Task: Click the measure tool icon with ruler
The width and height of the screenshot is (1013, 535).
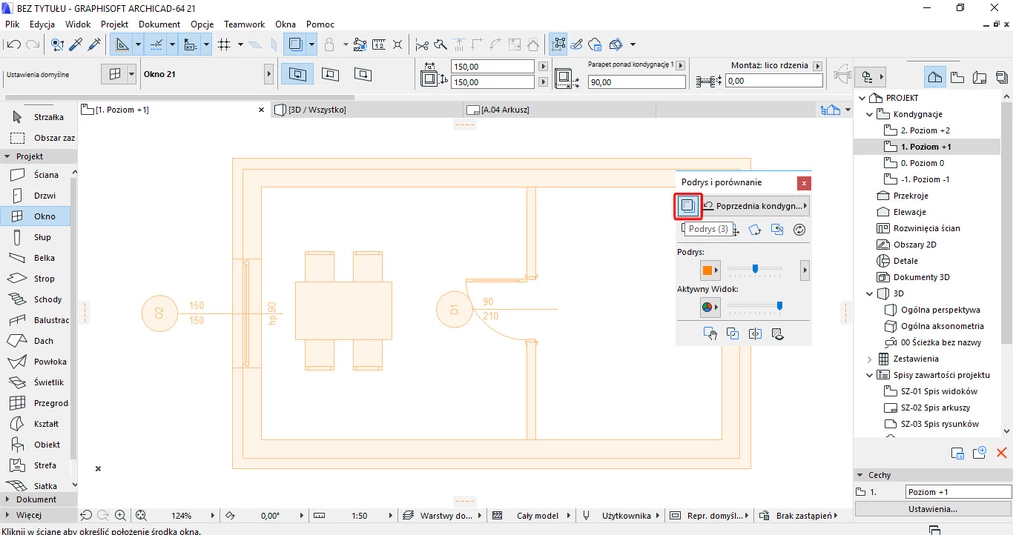Action: 379,45
